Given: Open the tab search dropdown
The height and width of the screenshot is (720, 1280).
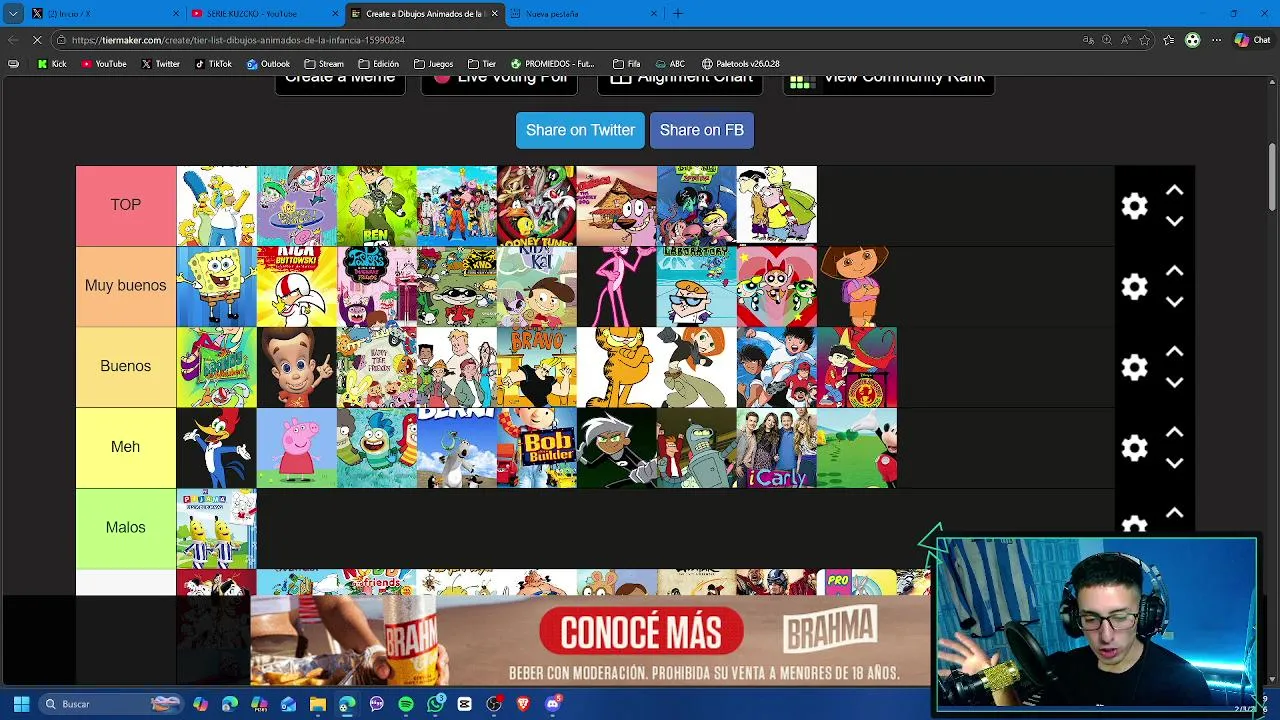Looking at the screenshot, I should point(13,14).
